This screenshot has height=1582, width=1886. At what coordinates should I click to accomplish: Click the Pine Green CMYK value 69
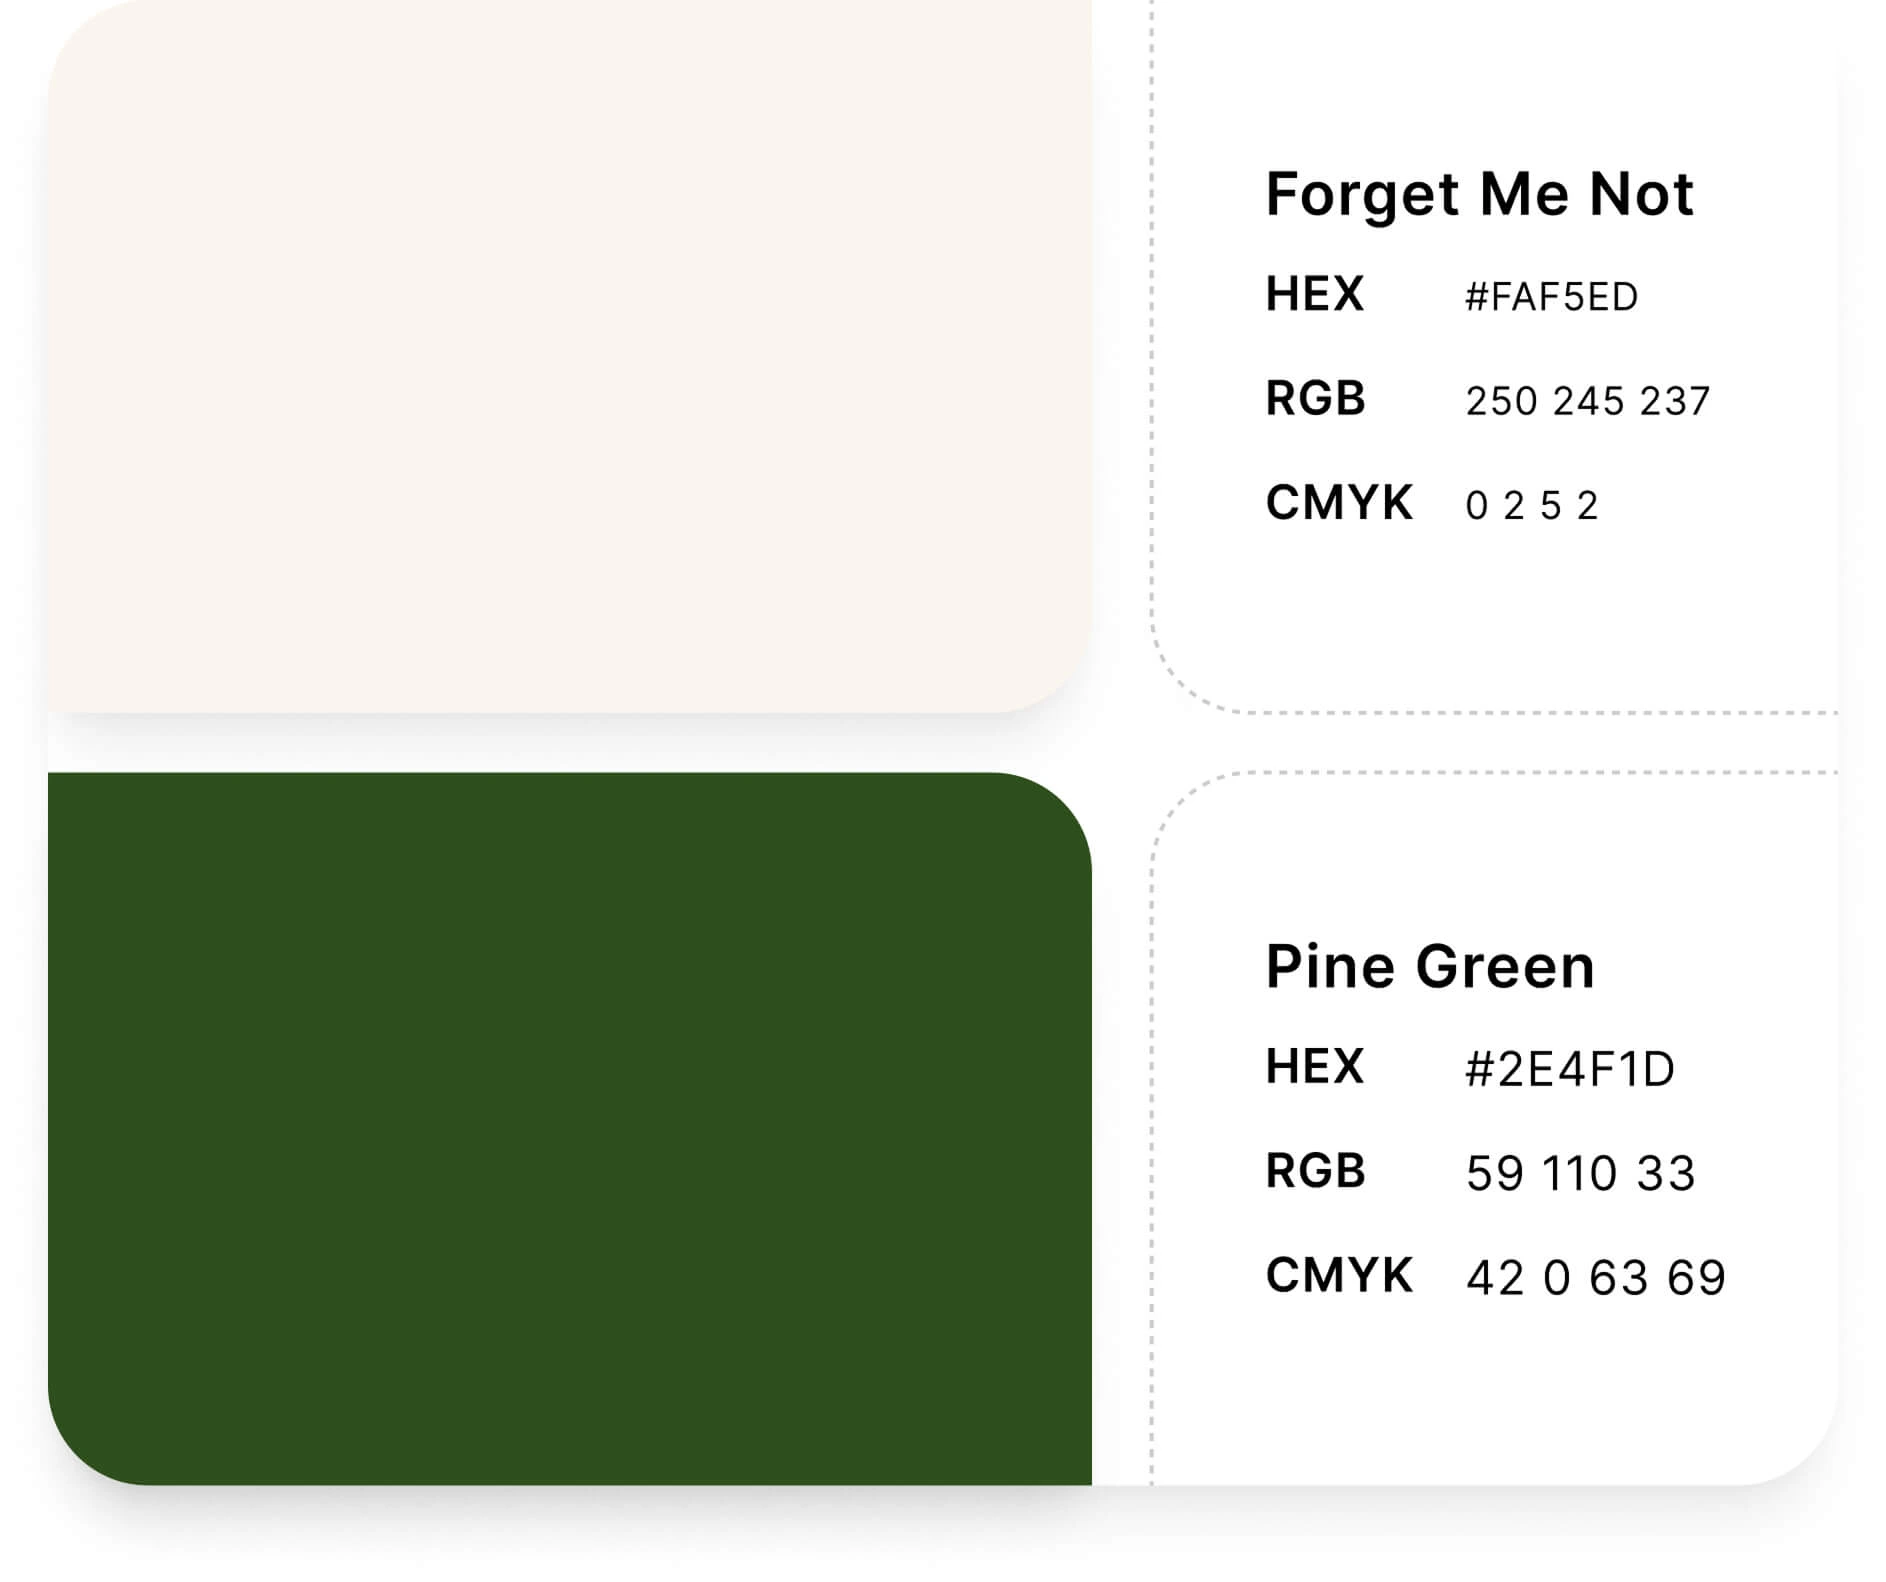click(1697, 1279)
